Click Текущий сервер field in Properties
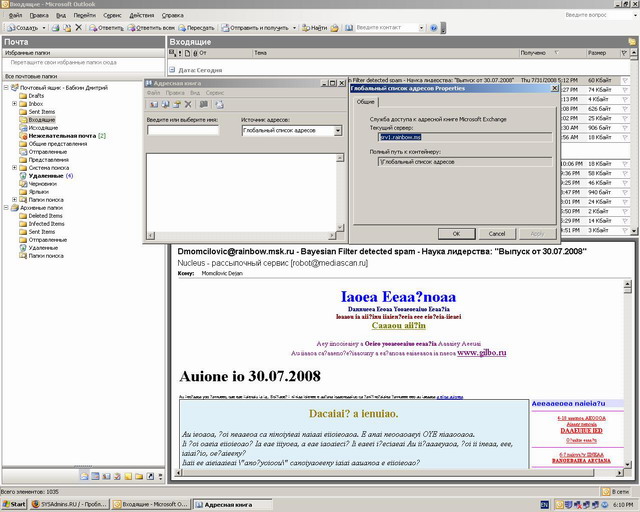This screenshot has height=512, width=640. (x=465, y=137)
